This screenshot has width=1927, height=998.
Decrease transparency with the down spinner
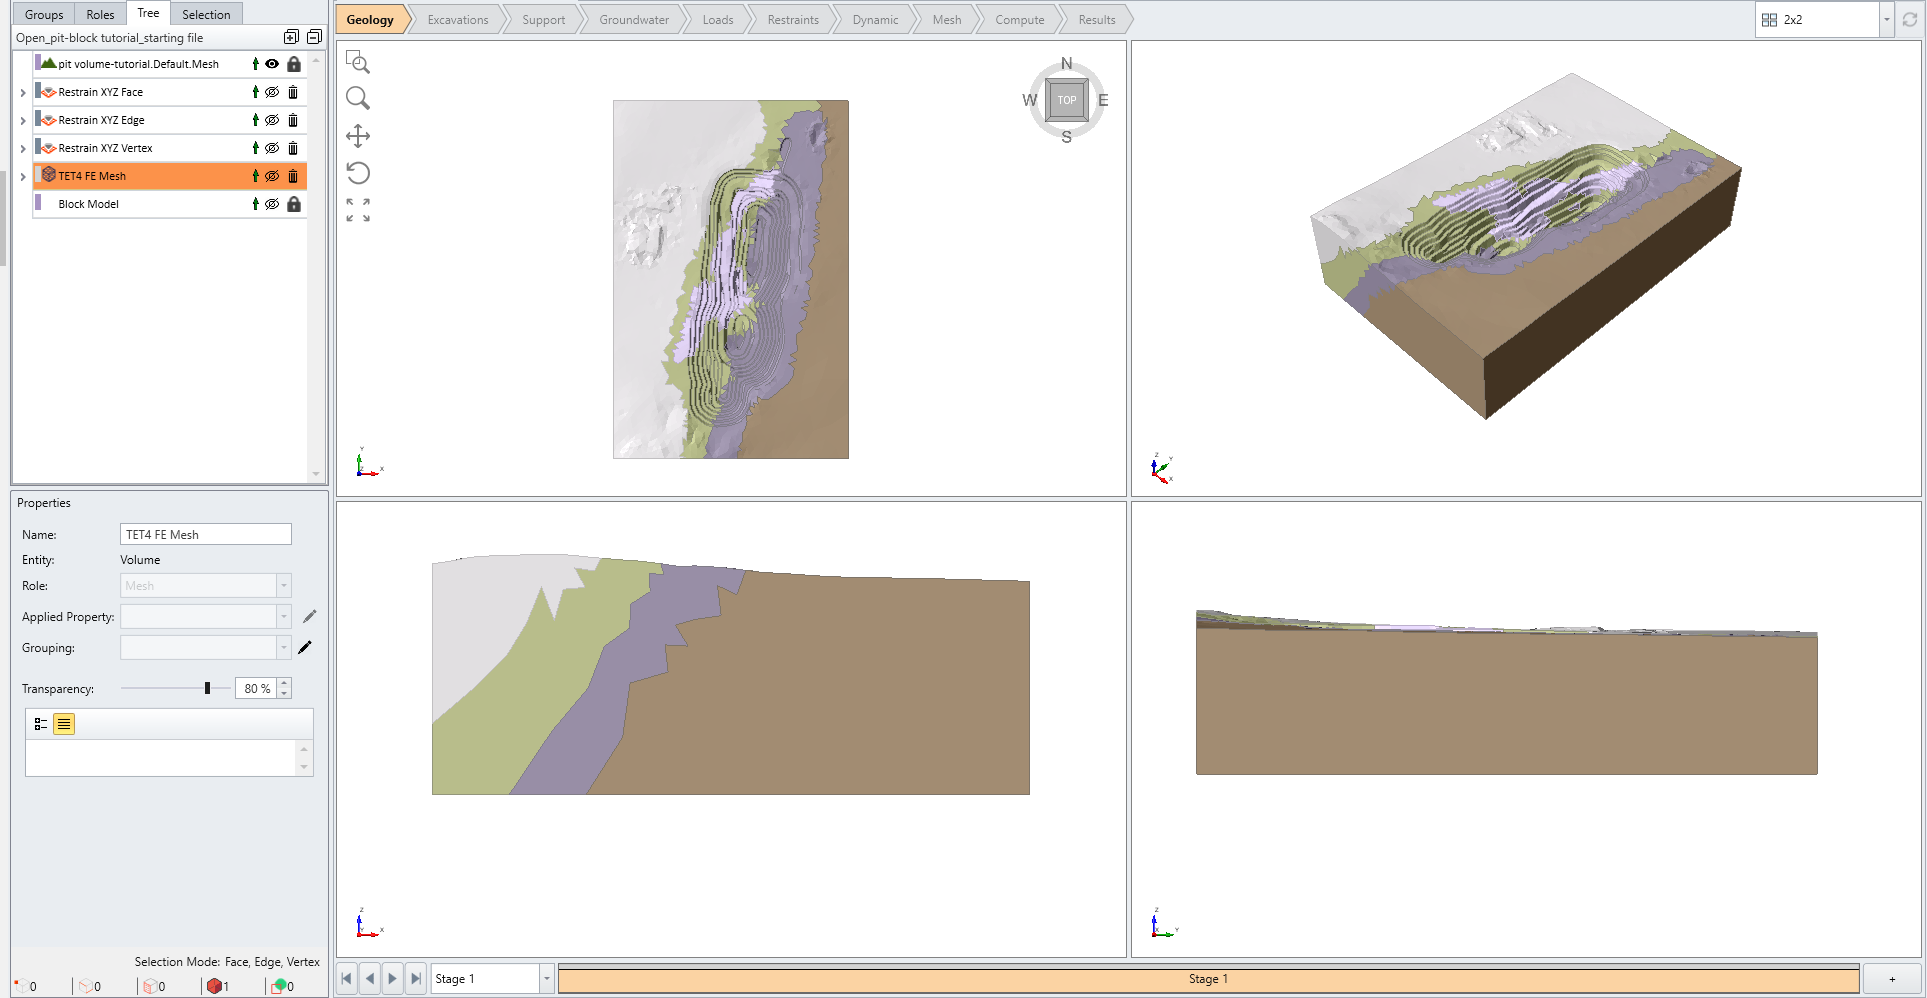[x=284, y=693]
